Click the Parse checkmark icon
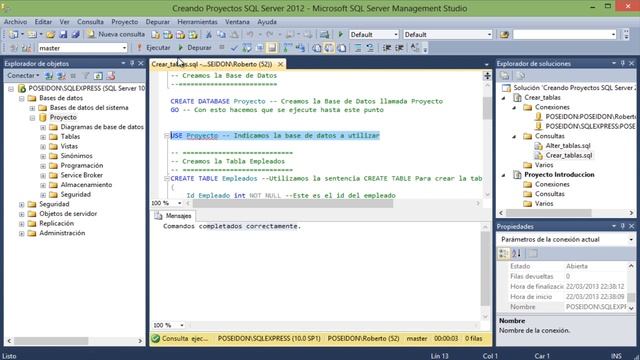 pos(234,48)
